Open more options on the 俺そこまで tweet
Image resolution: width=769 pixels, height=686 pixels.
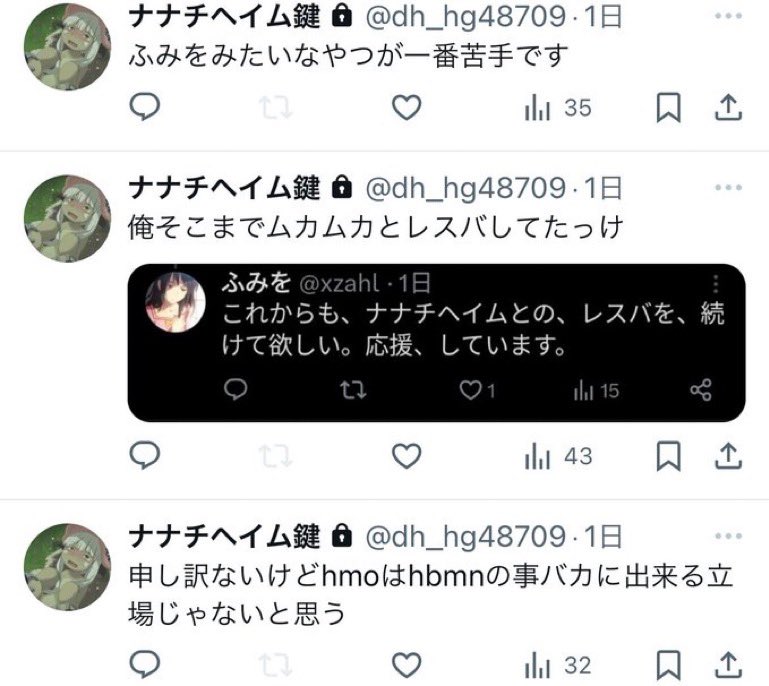coord(728,187)
